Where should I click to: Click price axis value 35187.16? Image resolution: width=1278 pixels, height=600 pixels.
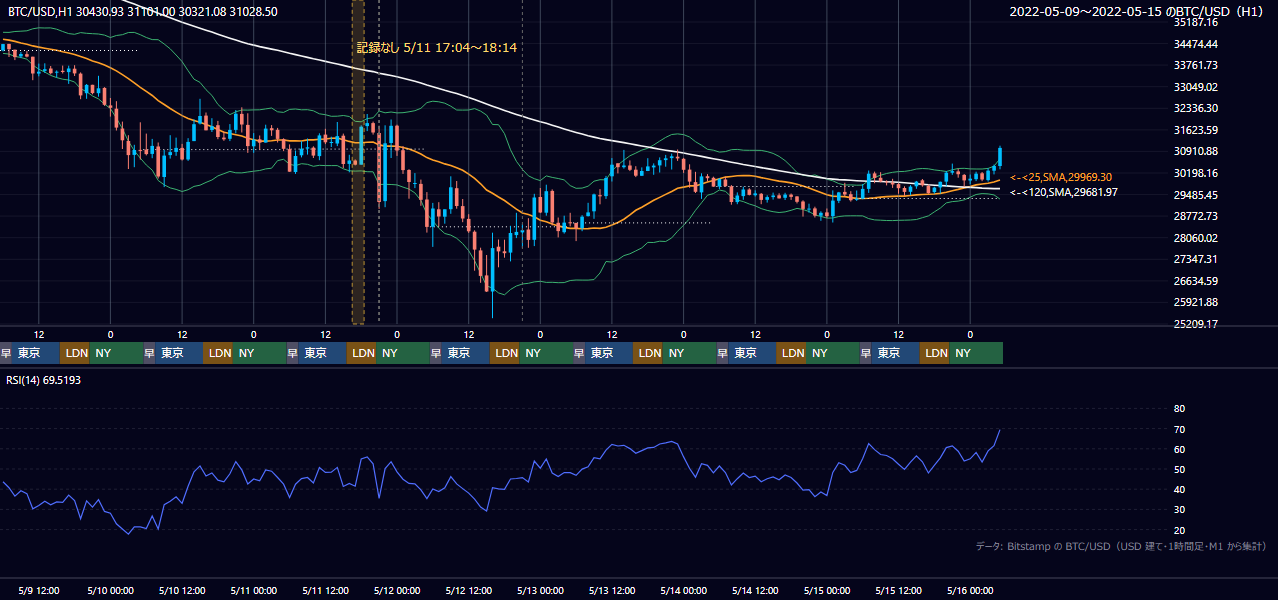pos(1196,22)
